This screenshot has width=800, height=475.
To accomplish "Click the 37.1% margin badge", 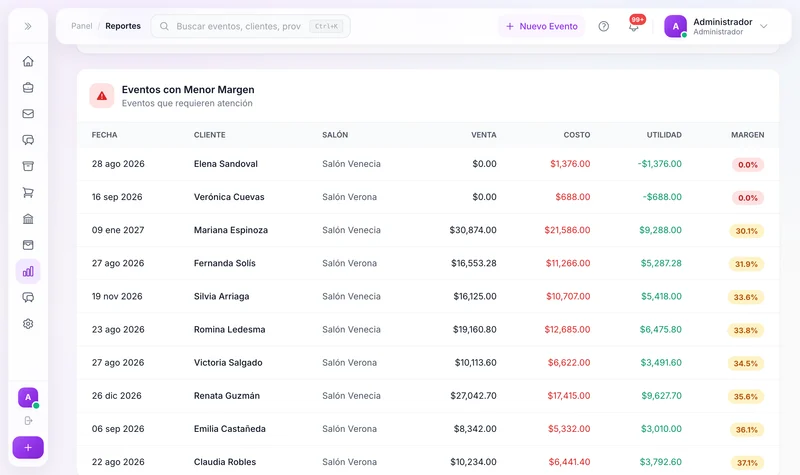I will [x=747, y=463].
